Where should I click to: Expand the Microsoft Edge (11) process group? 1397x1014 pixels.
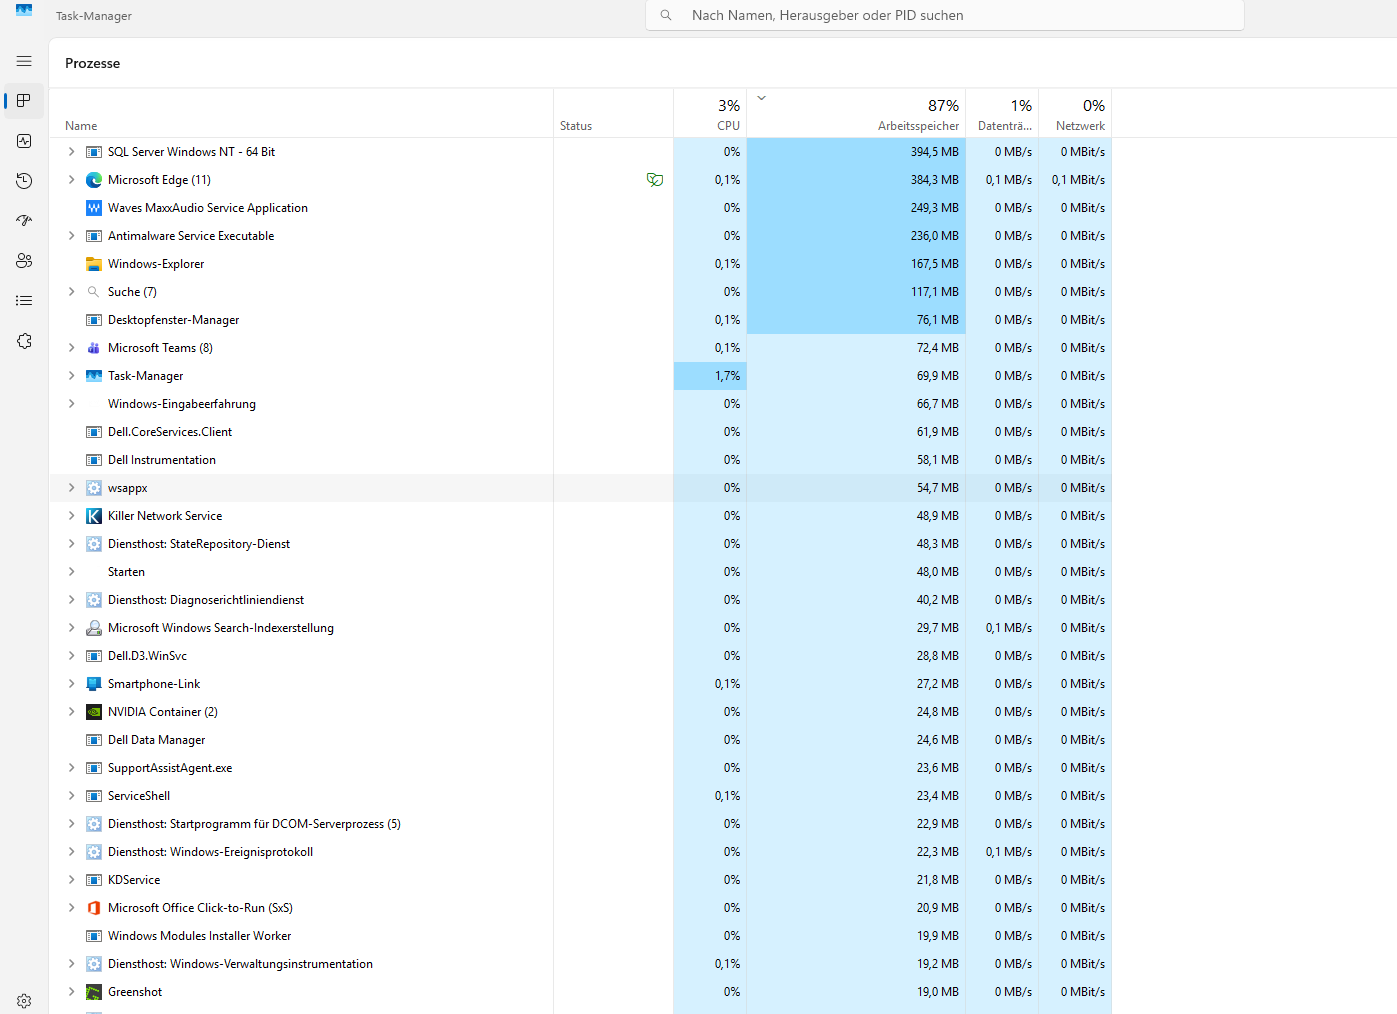pos(71,180)
